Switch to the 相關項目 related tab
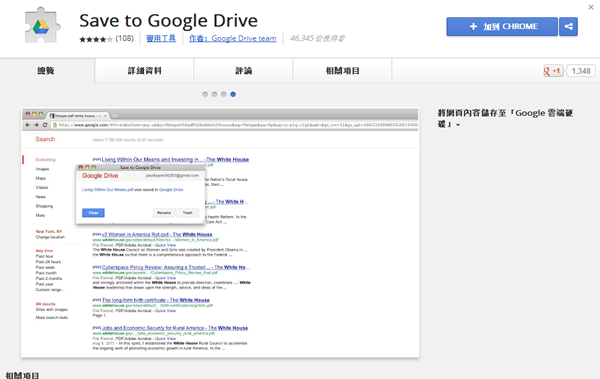 [342, 71]
